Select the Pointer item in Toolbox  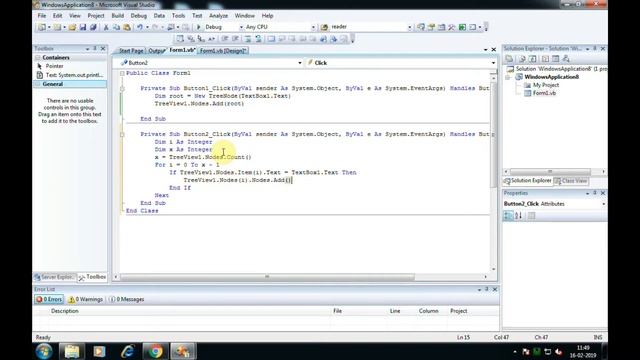click(54, 66)
